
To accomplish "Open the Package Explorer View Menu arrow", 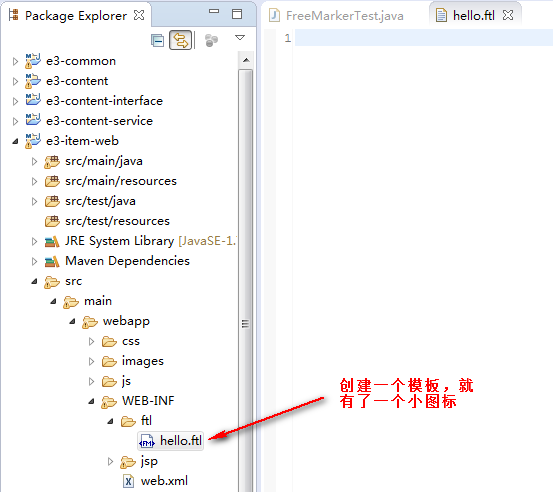I will [240, 37].
